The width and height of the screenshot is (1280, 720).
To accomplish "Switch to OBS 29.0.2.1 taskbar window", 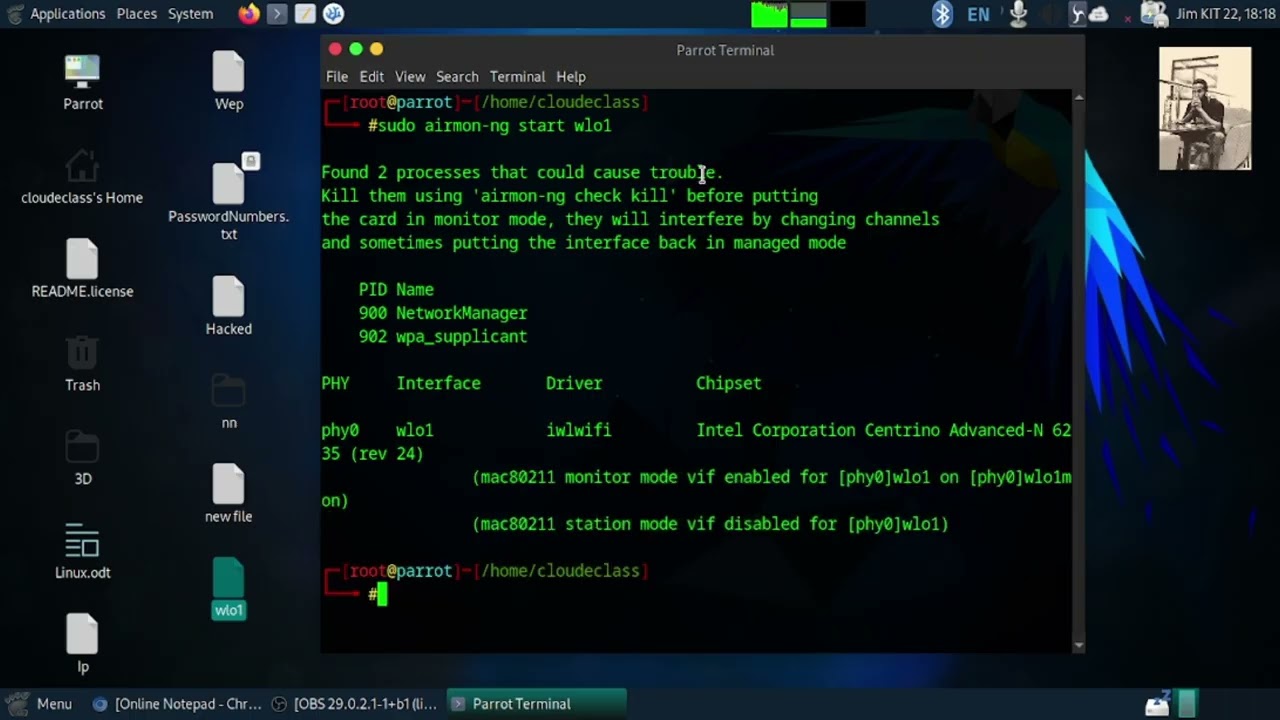I will pos(355,704).
